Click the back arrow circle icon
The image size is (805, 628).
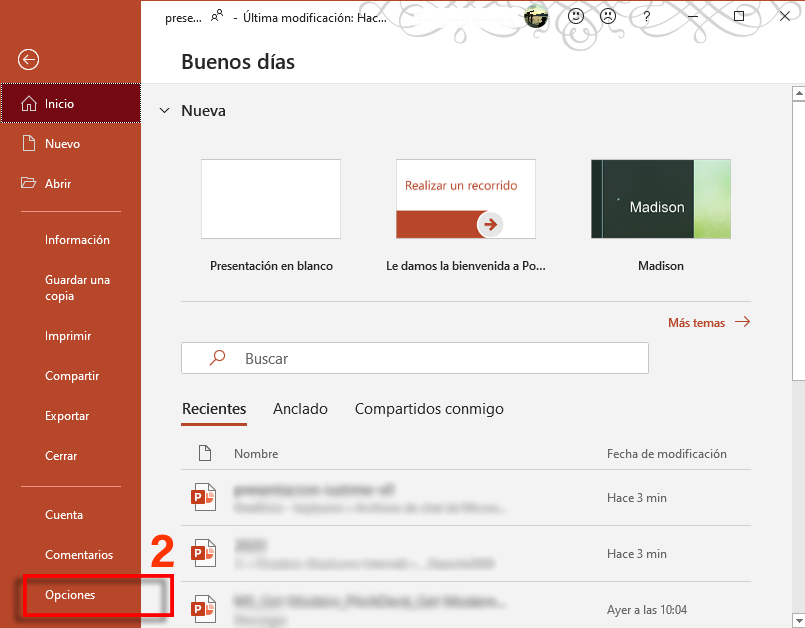click(28, 60)
